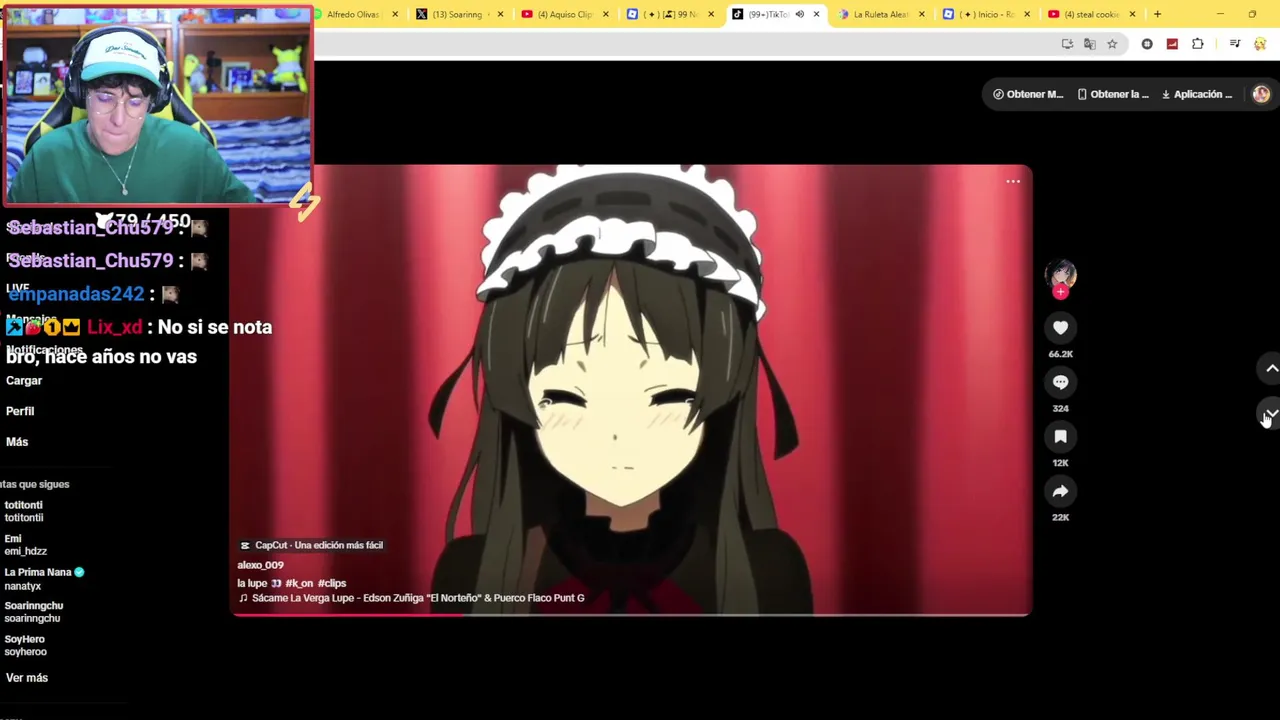Open the alexo_009 username on the video
Image resolution: width=1280 pixels, height=720 pixels.
(260, 565)
